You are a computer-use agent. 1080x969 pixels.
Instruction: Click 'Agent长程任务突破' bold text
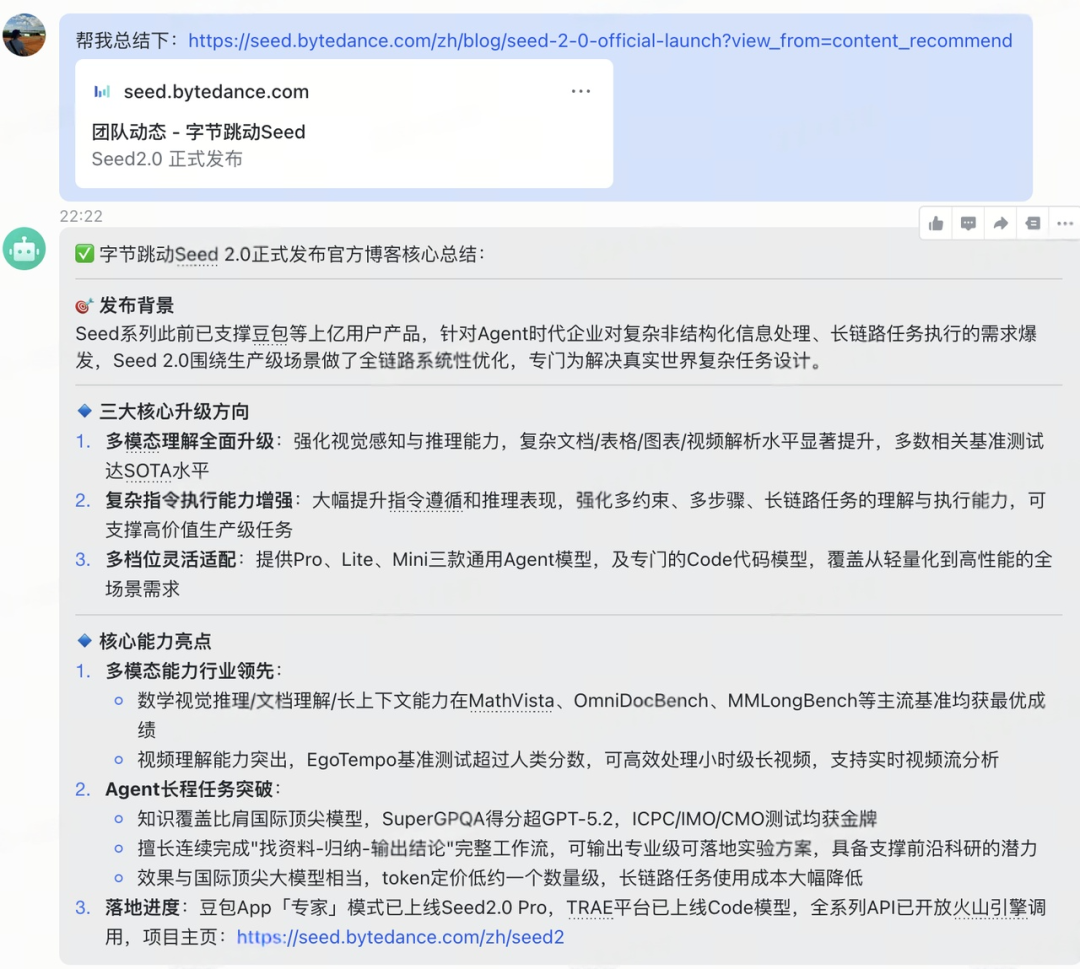189,789
